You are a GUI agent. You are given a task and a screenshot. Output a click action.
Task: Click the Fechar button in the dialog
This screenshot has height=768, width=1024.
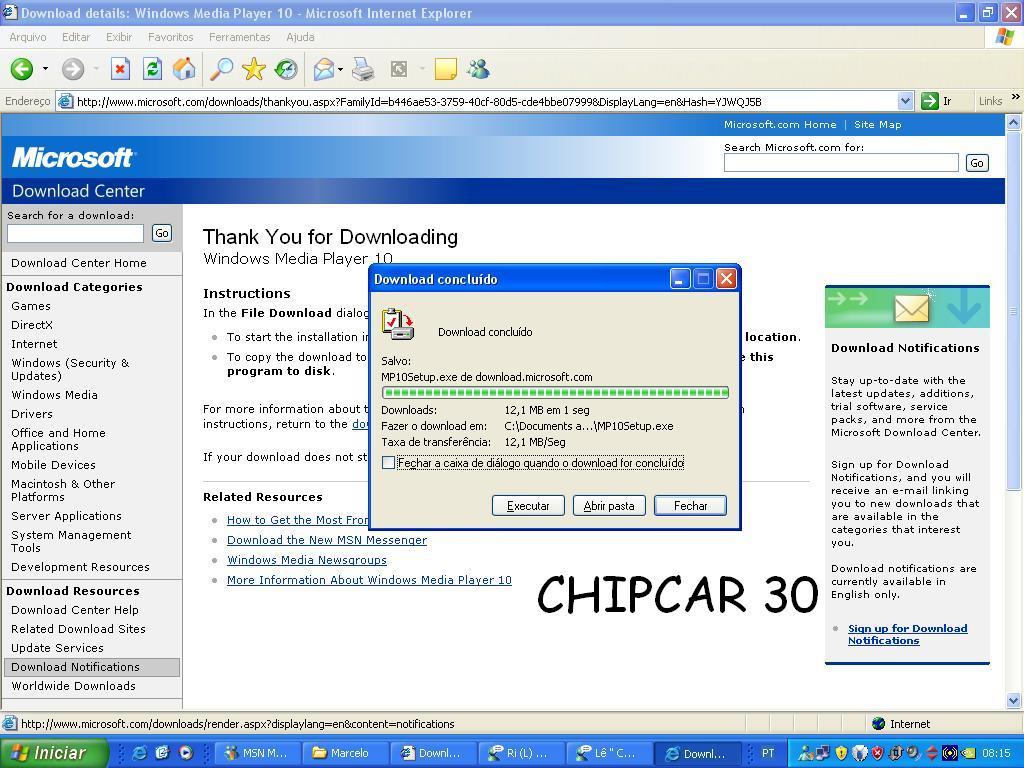pyautogui.click(x=690, y=505)
